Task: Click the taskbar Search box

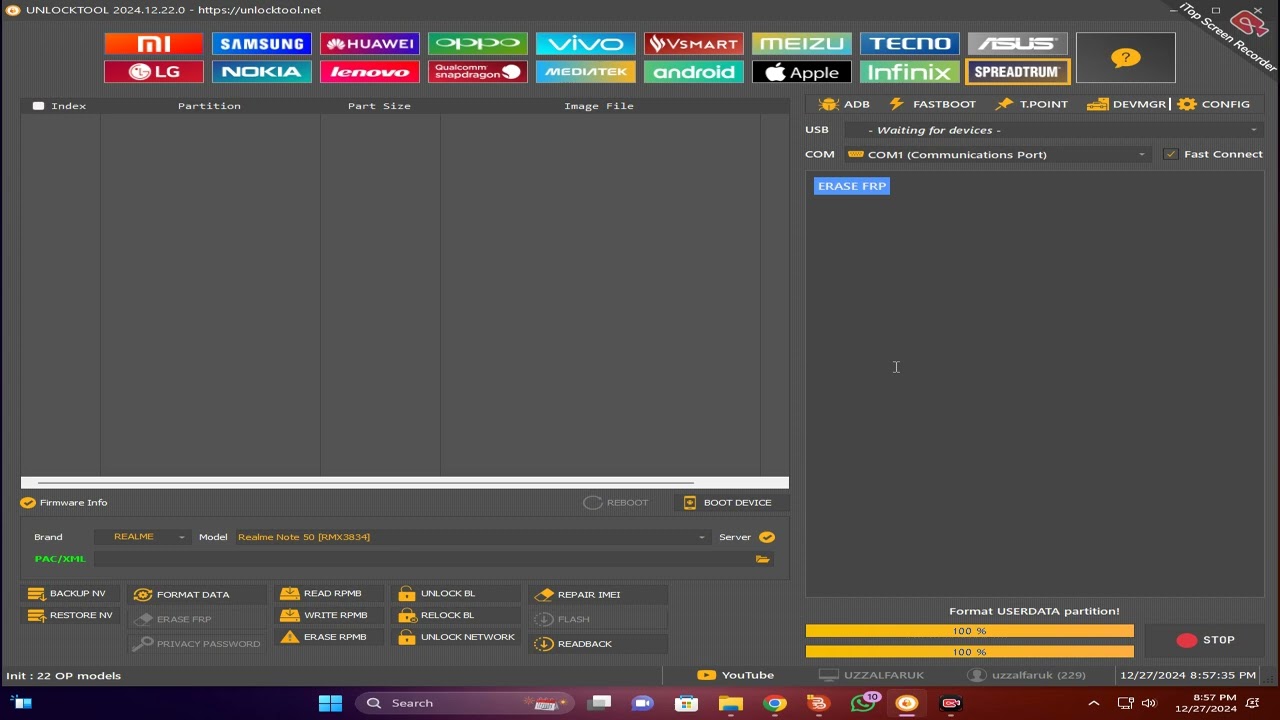Action: pos(465,703)
